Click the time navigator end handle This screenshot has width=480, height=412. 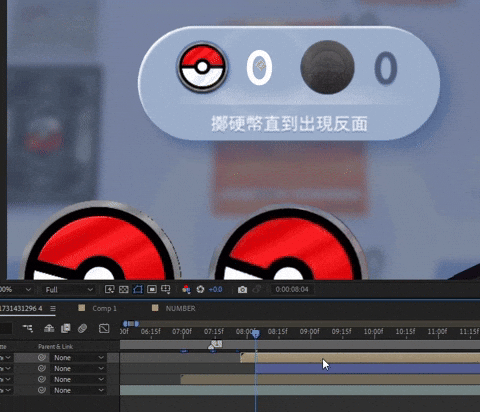point(137,323)
